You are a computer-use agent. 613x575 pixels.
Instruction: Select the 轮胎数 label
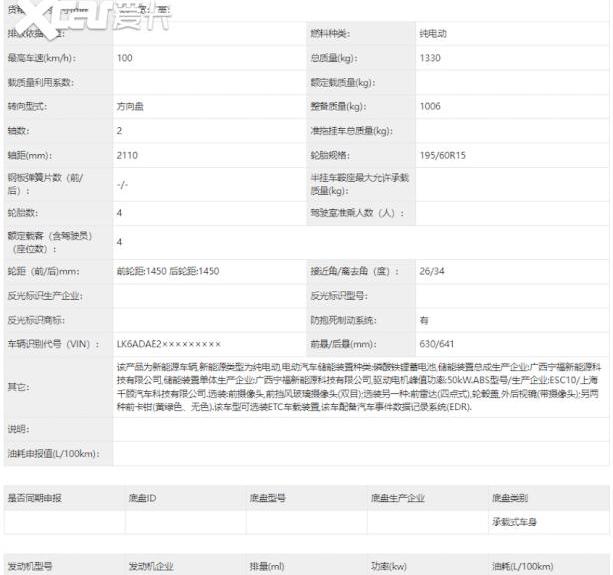tap(23, 213)
